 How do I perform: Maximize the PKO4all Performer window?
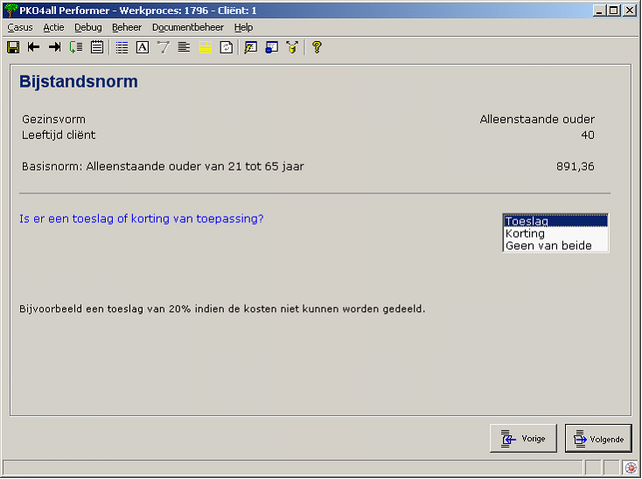[614, 10]
